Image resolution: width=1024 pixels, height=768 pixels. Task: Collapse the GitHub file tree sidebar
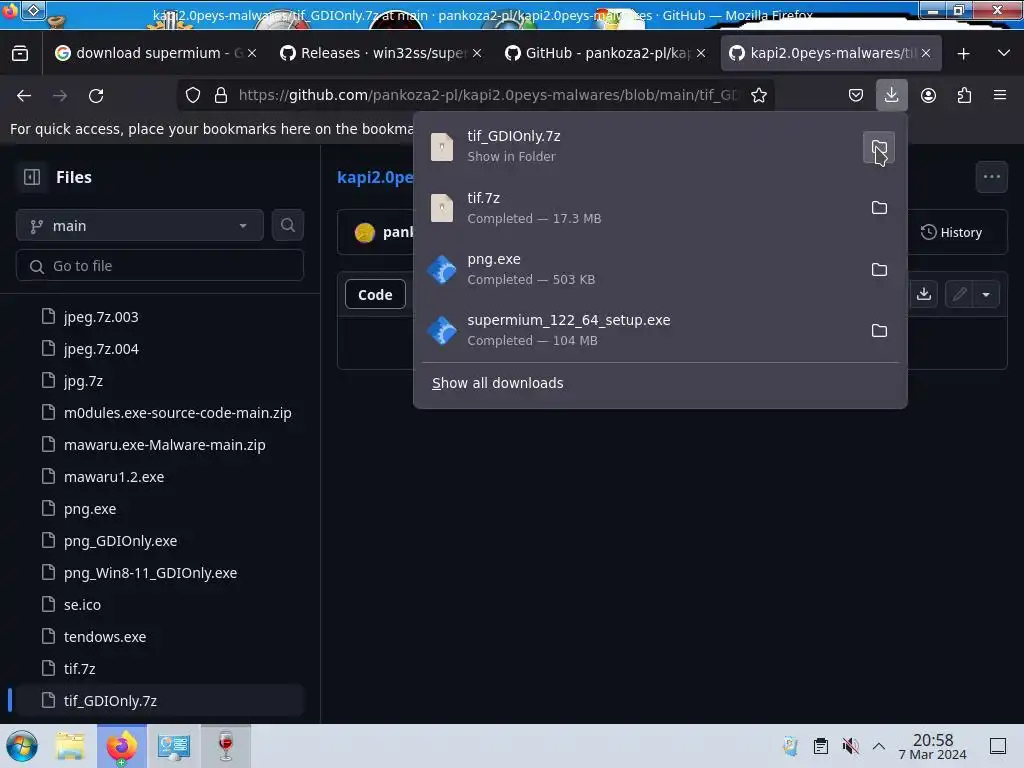click(x=32, y=177)
